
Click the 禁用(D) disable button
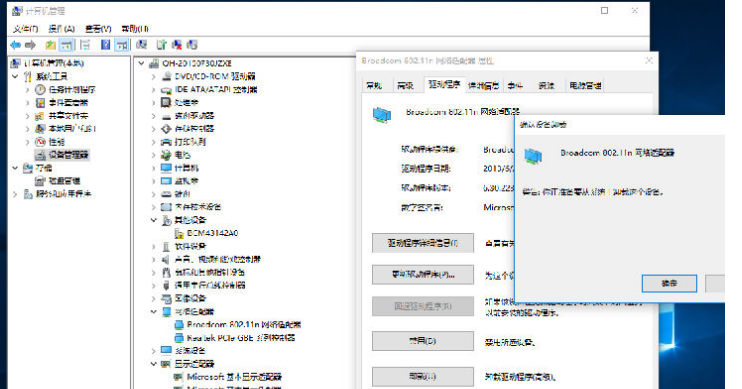(x=423, y=341)
